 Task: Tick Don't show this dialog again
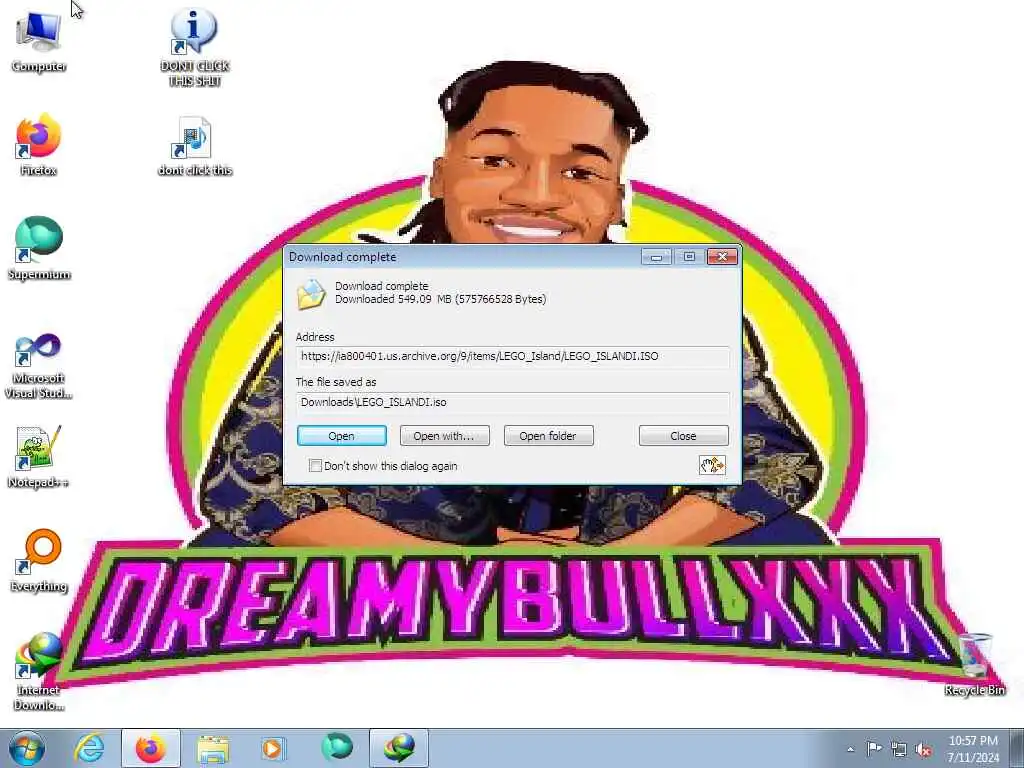[x=315, y=466]
